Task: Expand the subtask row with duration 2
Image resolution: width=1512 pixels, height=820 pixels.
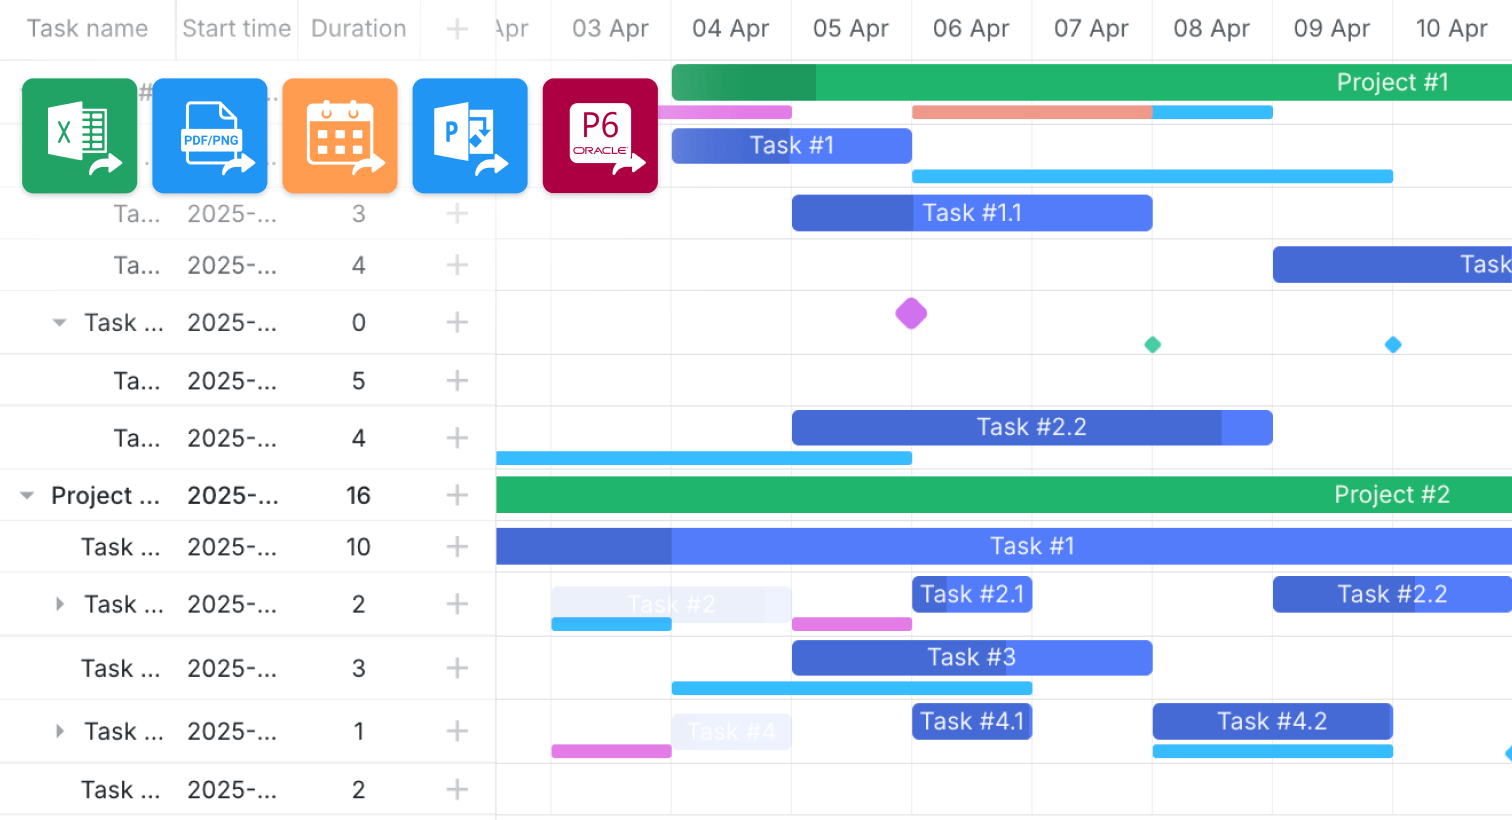Action: click(58, 604)
